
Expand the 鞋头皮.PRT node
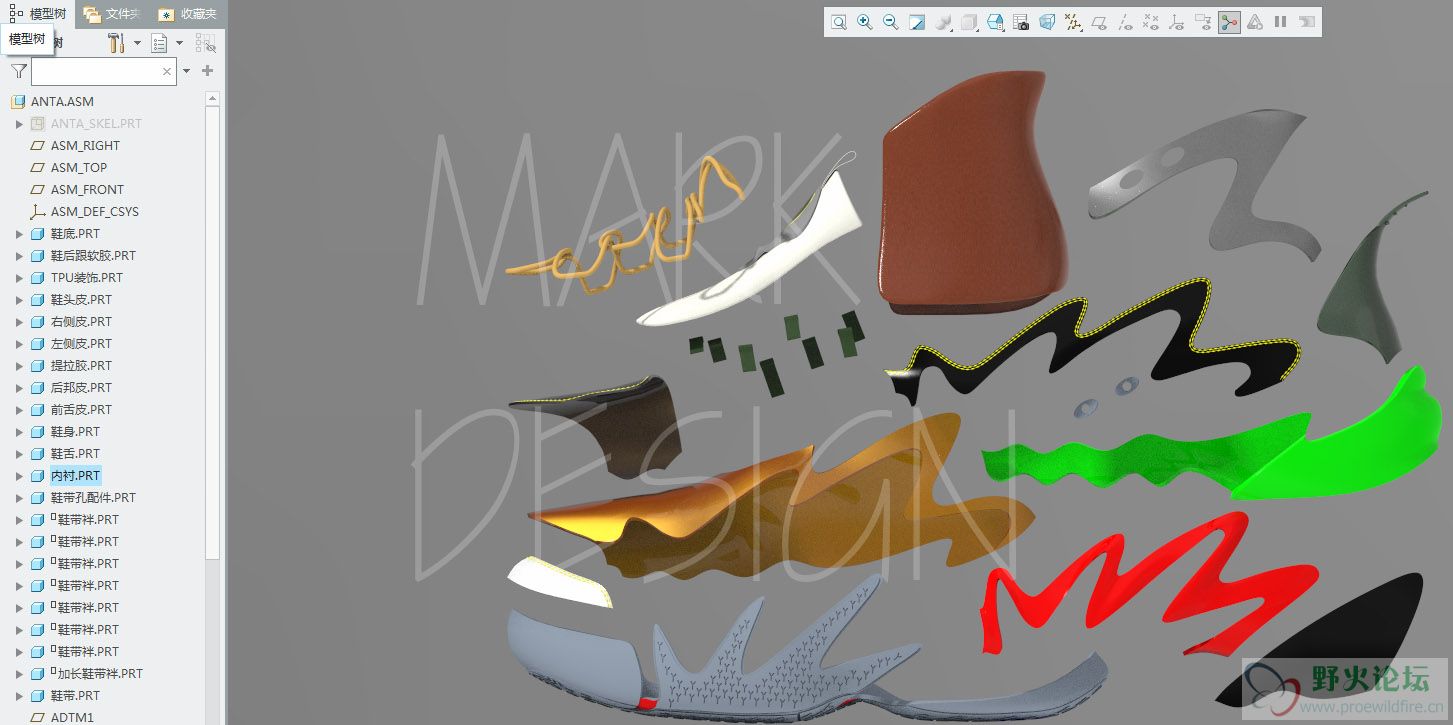[x=19, y=300]
